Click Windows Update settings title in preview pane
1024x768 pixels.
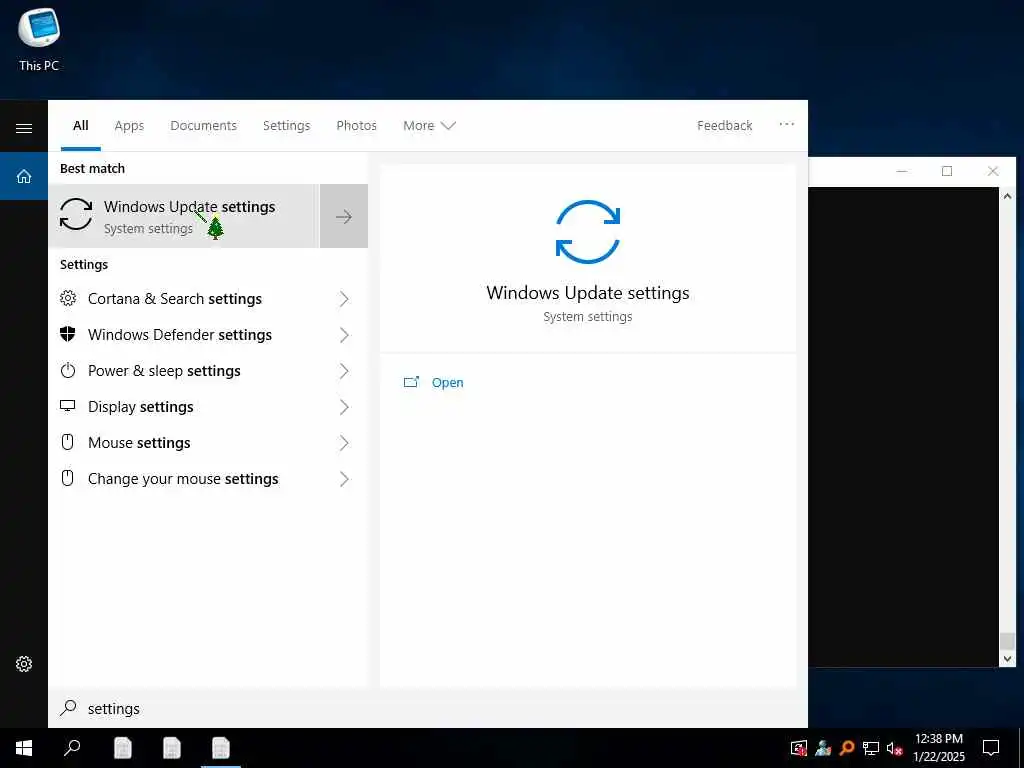588,293
